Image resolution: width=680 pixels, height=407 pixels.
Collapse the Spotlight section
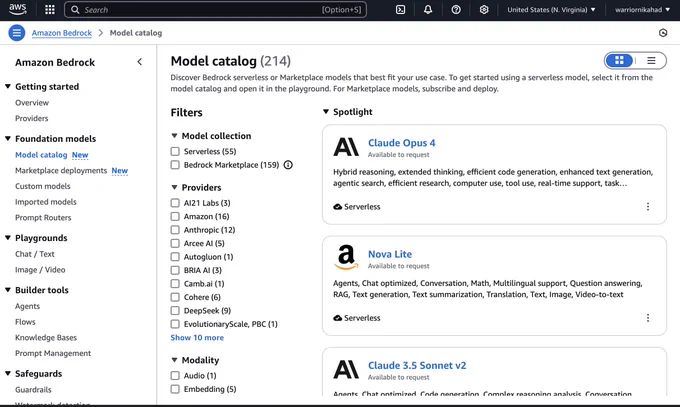[326, 112]
